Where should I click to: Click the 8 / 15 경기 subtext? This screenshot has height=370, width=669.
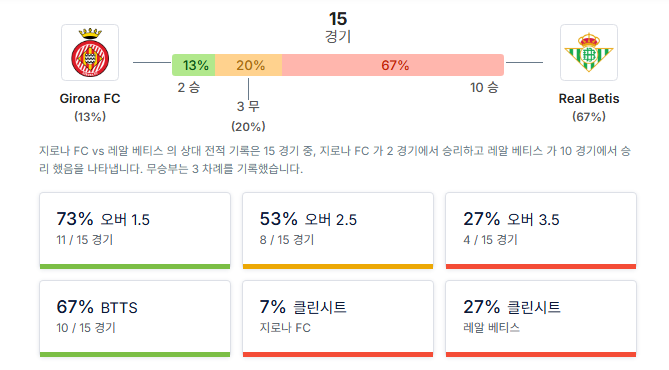click(x=287, y=240)
